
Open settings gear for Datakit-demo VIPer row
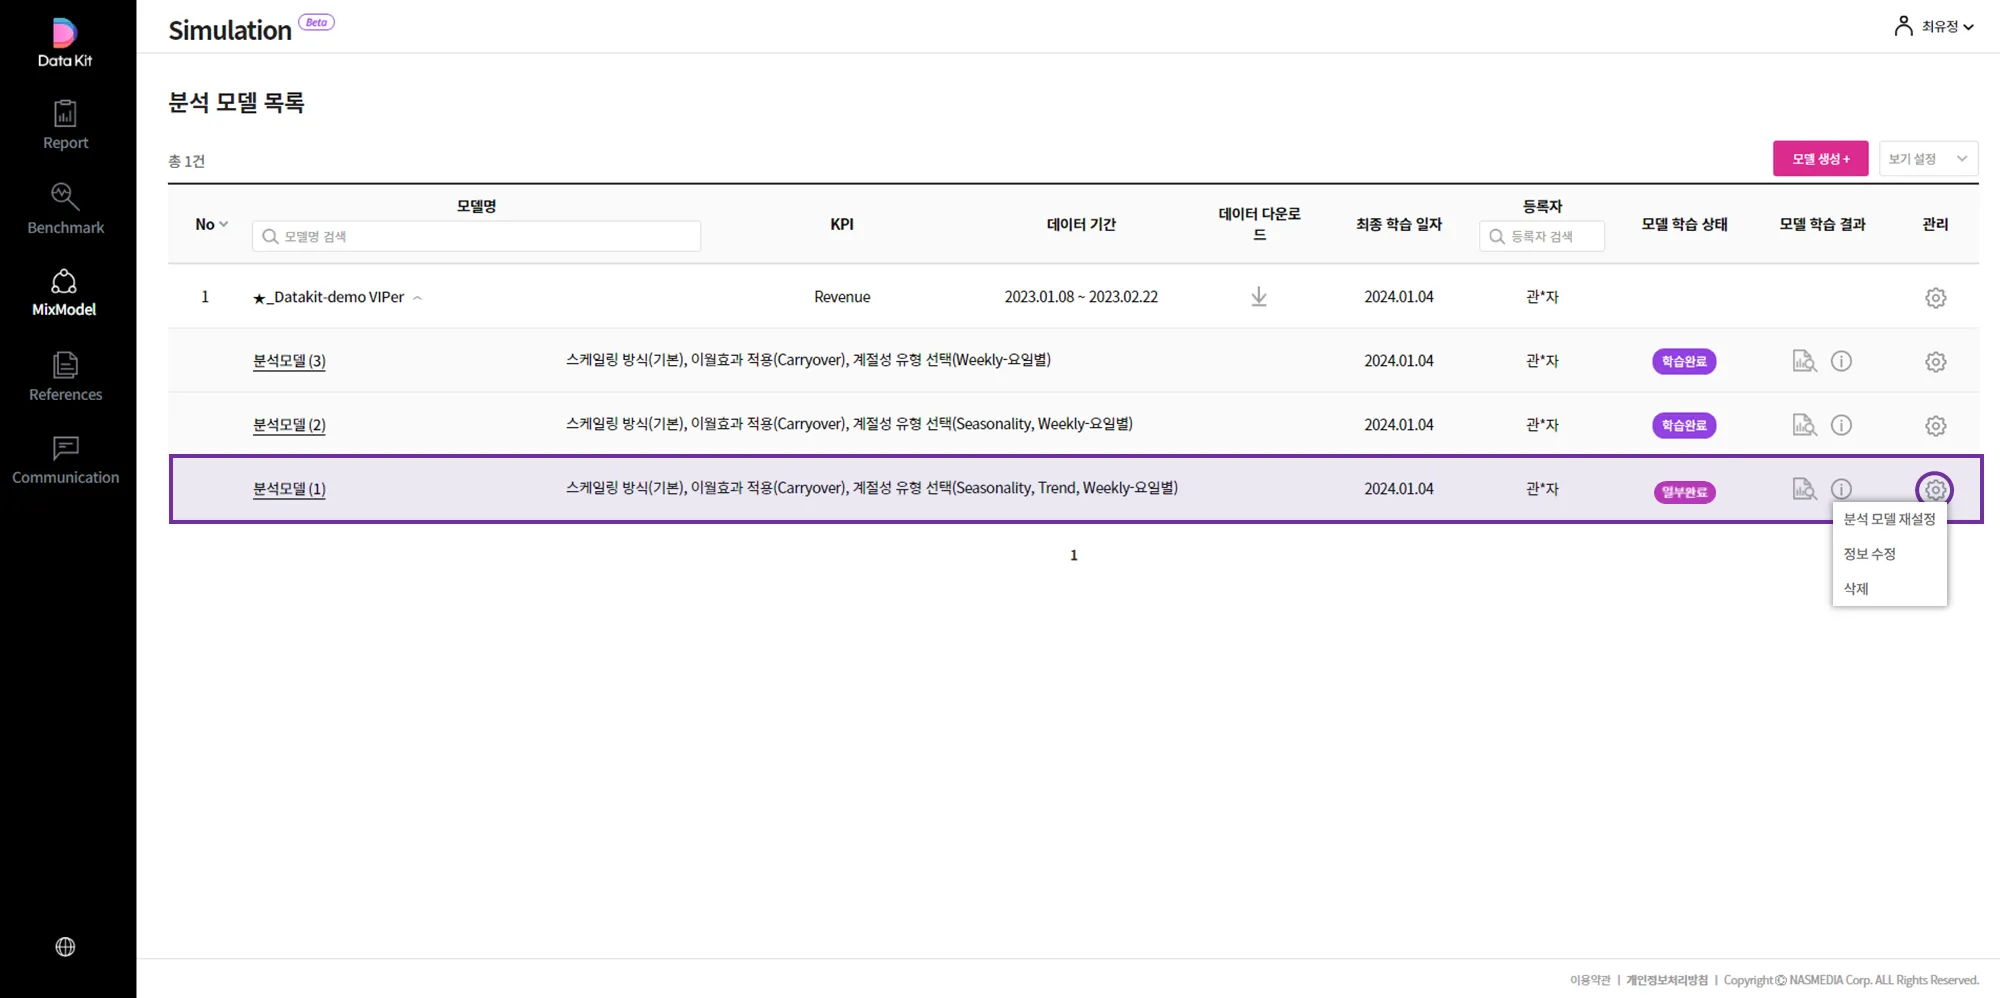click(x=1935, y=298)
